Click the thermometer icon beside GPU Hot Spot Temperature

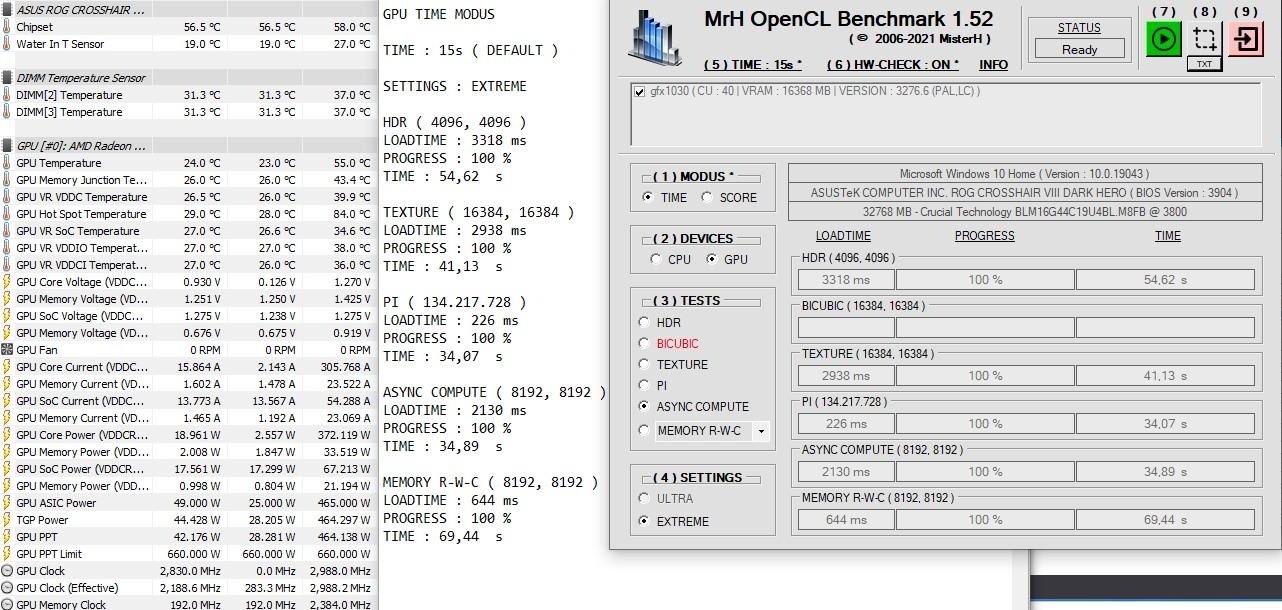tap(7, 214)
